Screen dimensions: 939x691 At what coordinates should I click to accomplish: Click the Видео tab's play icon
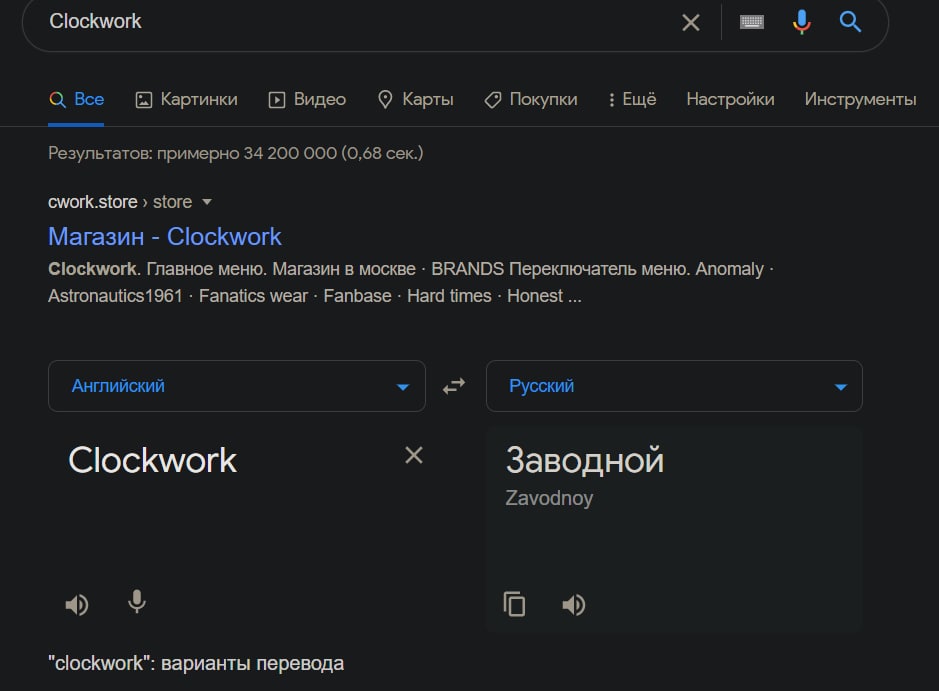[x=276, y=100]
